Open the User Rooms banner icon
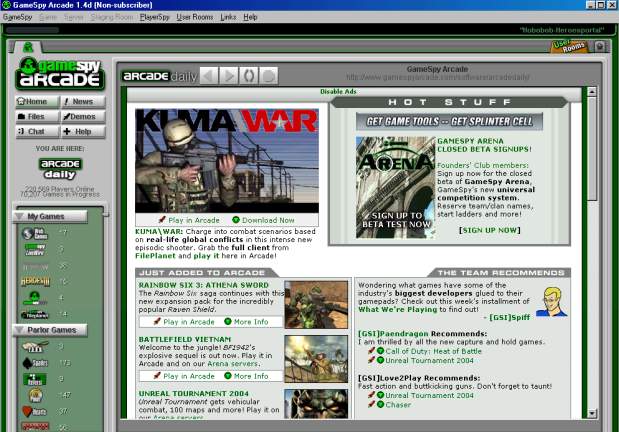 coord(569,46)
